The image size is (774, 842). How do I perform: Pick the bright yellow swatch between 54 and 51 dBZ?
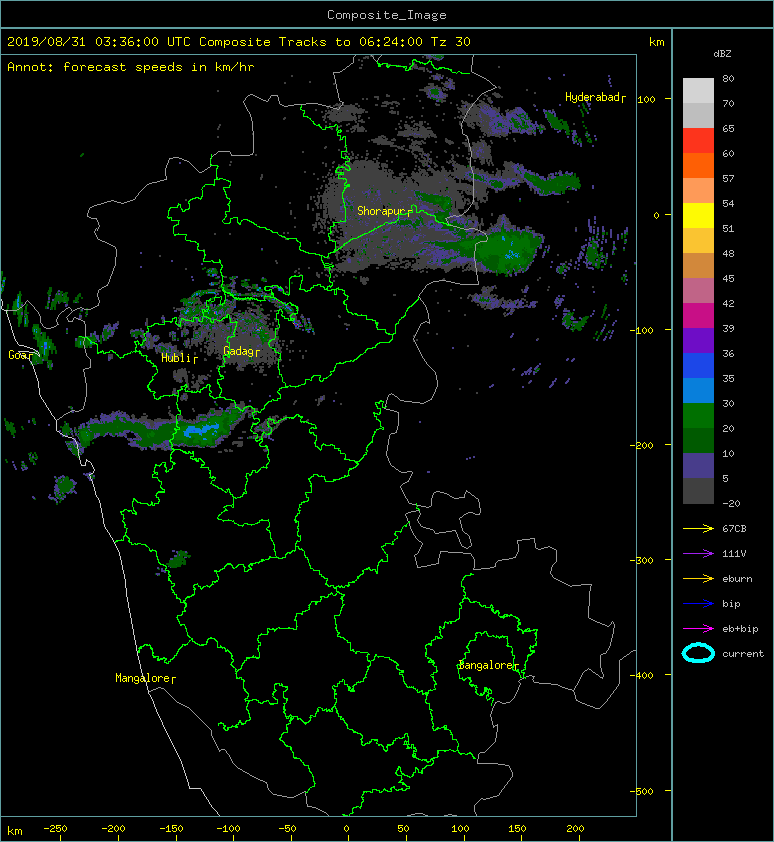(698, 216)
